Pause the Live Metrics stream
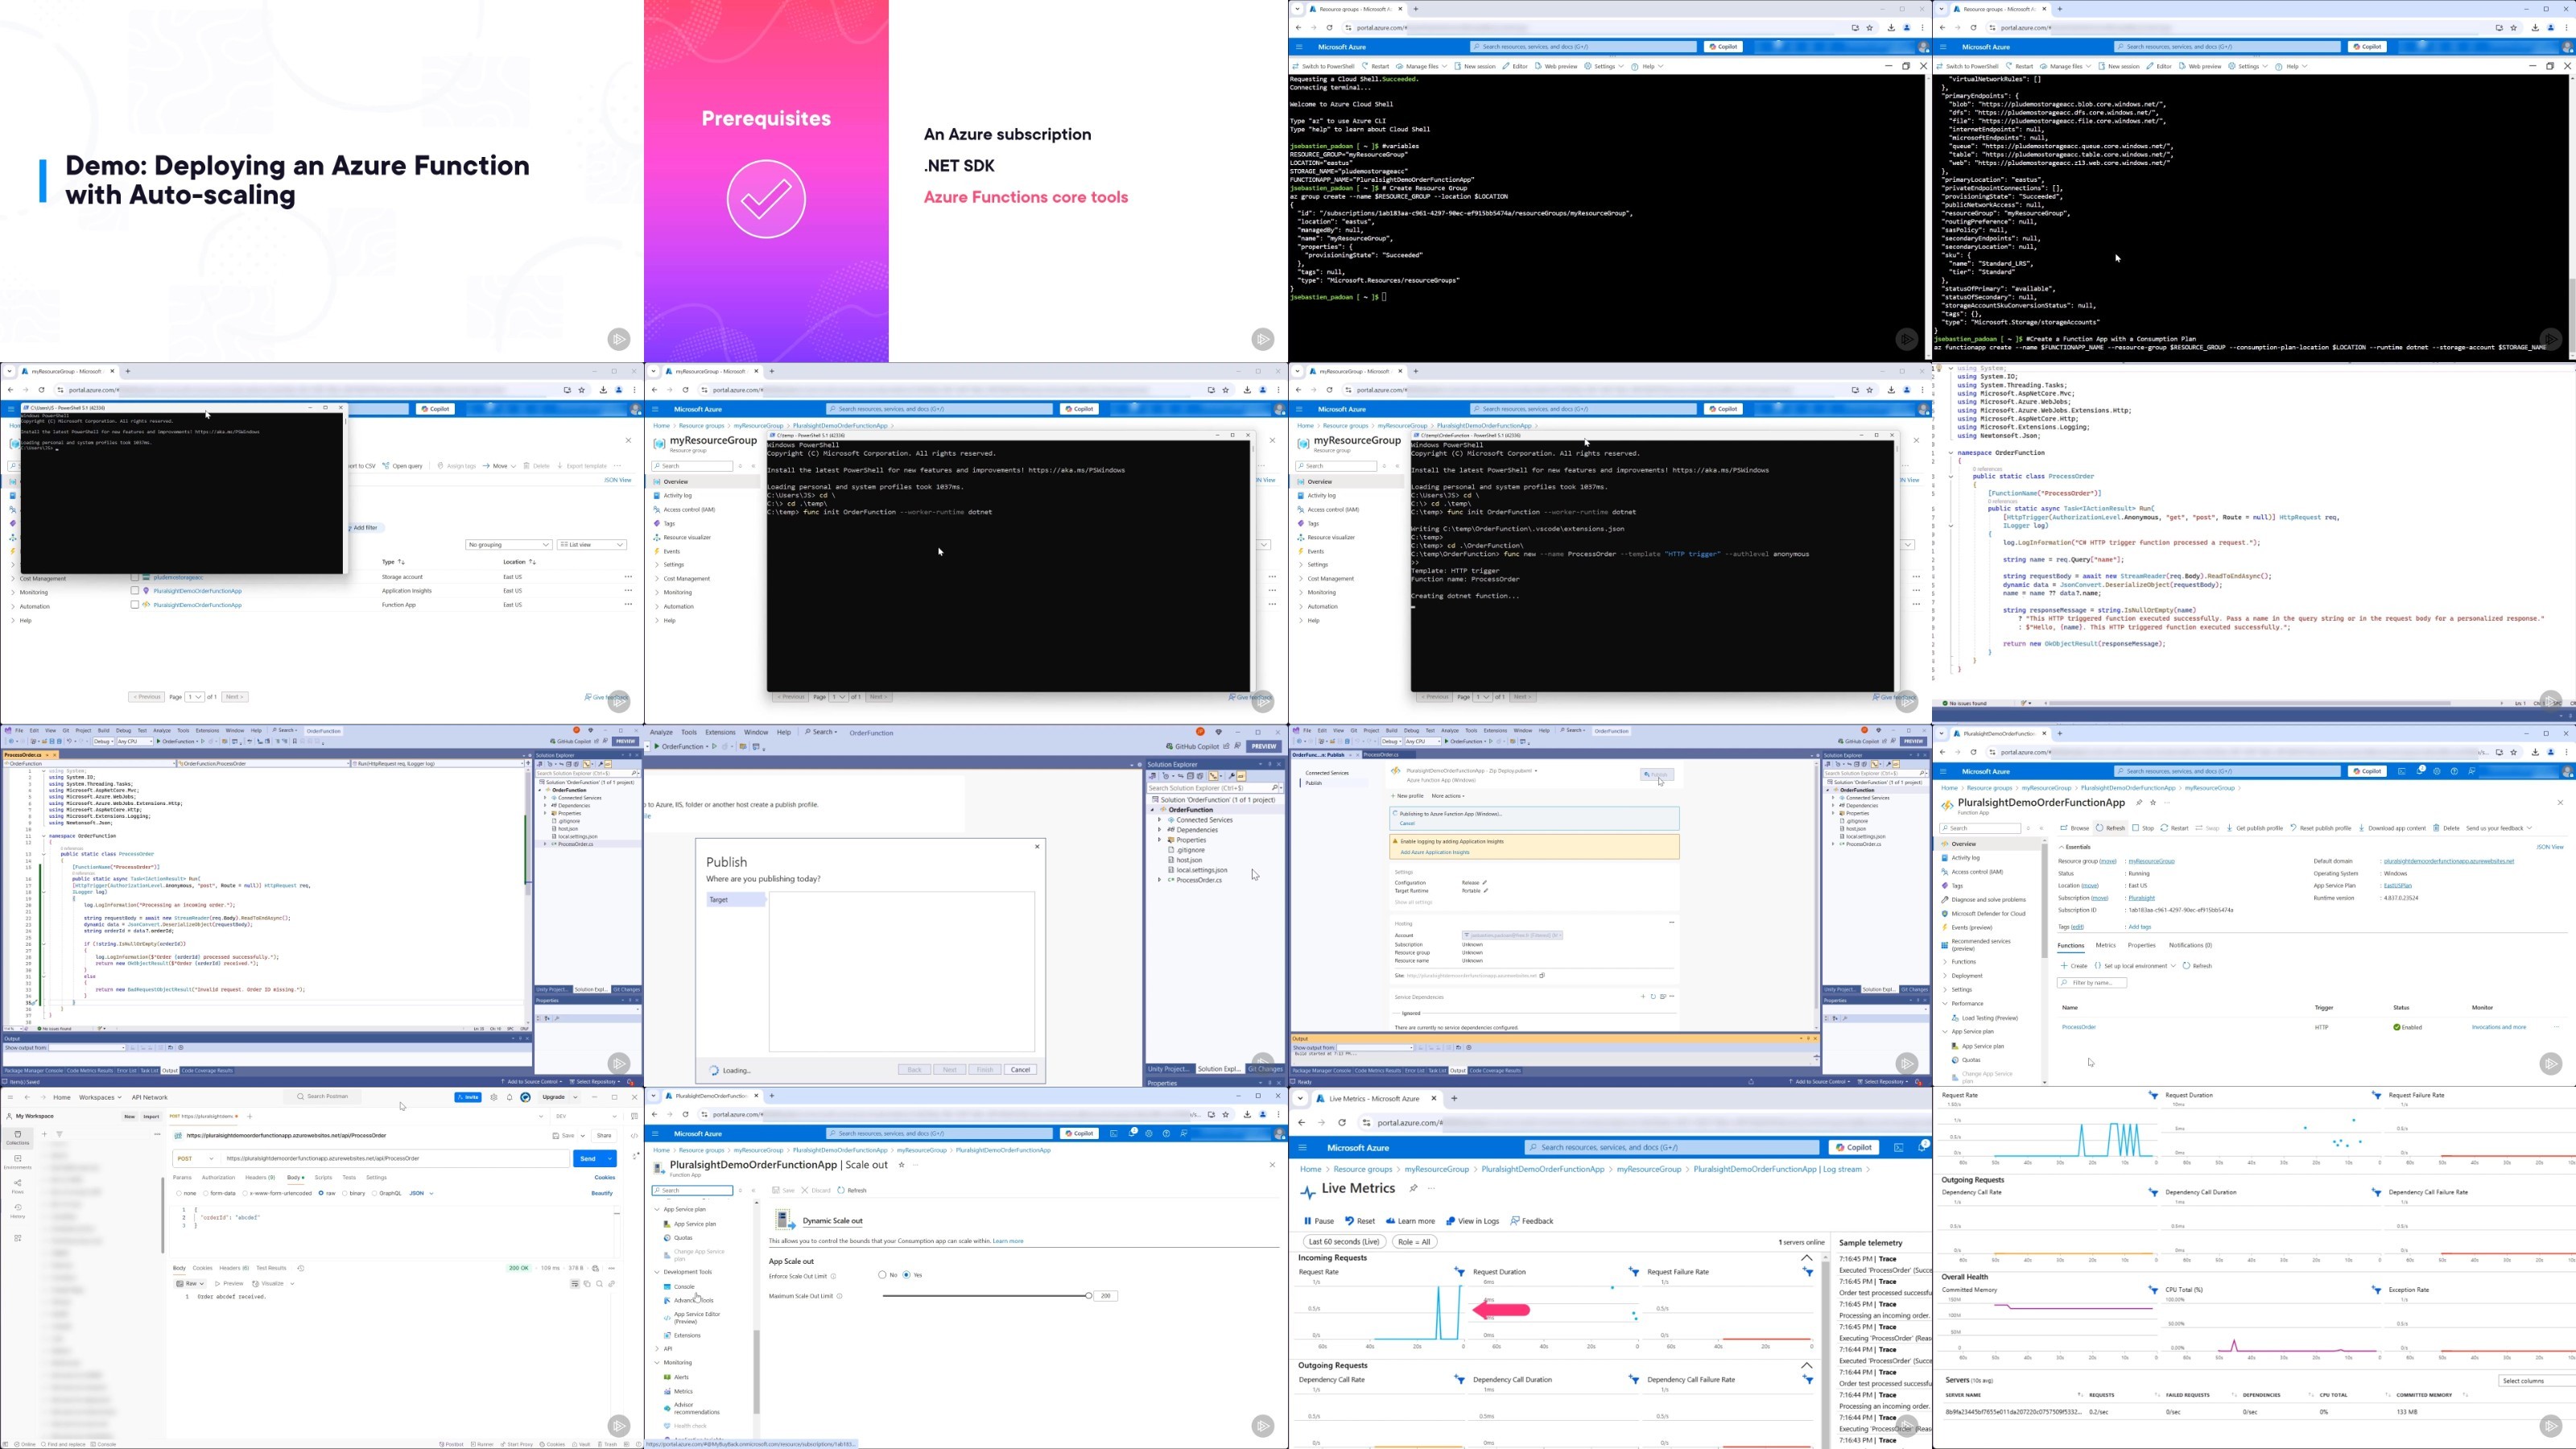Viewport: 2576px width, 1449px height. (x=1319, y=1221)
